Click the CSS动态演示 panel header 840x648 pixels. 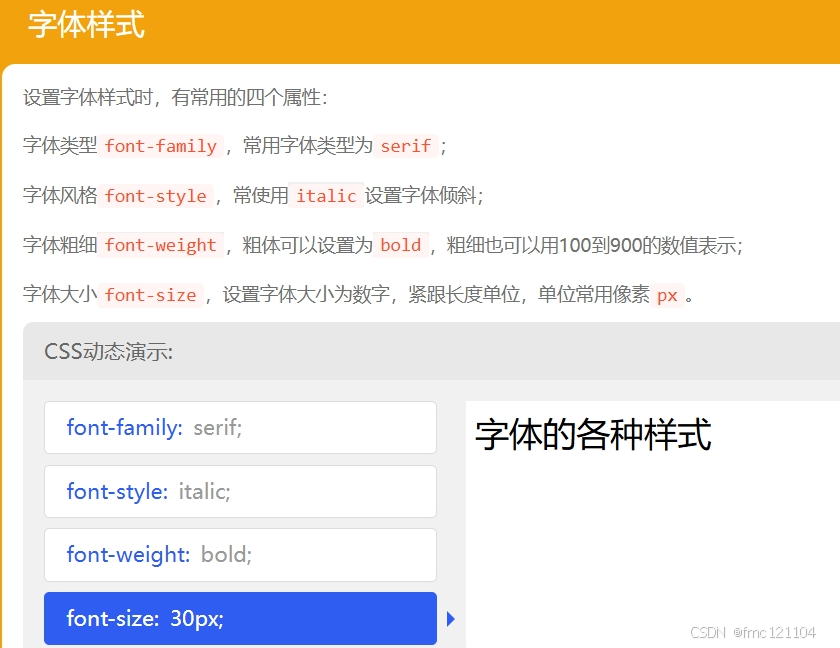click(108, 352)
